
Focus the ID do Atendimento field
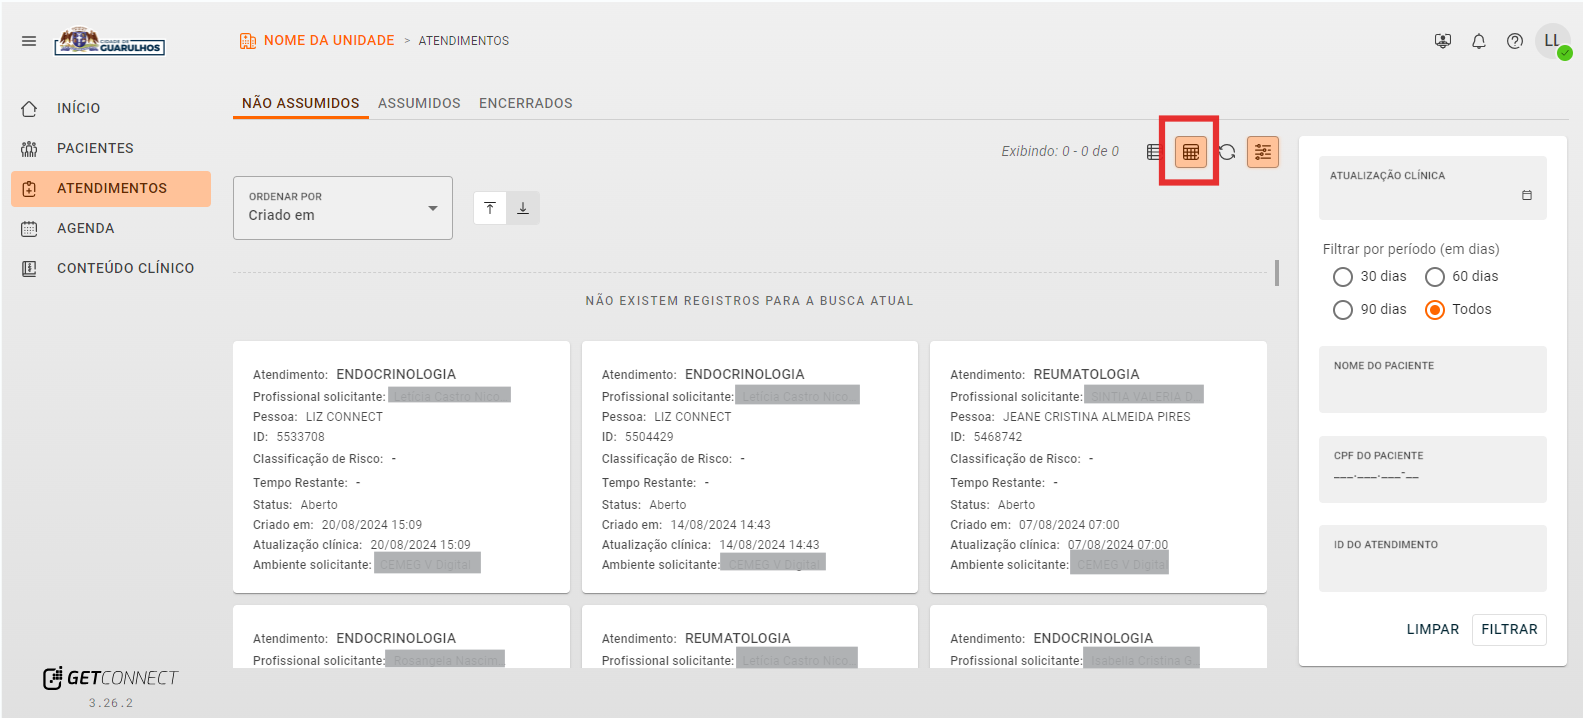[x=1433, y=558]
